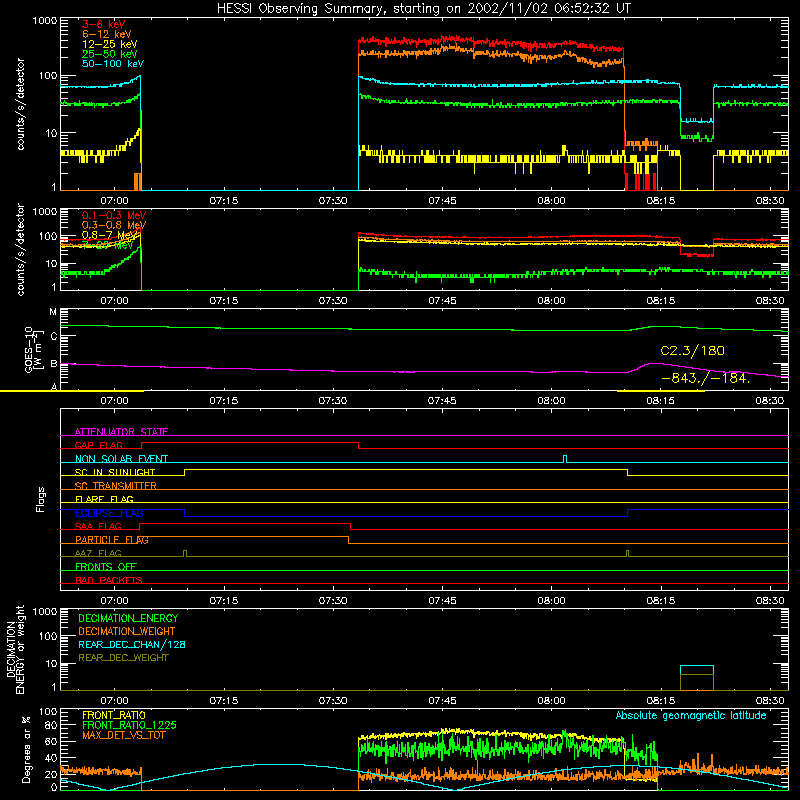This screenshot has height=800, width=800.
Task: Click the 'Flags' axis title
Action: coord(40,499)
